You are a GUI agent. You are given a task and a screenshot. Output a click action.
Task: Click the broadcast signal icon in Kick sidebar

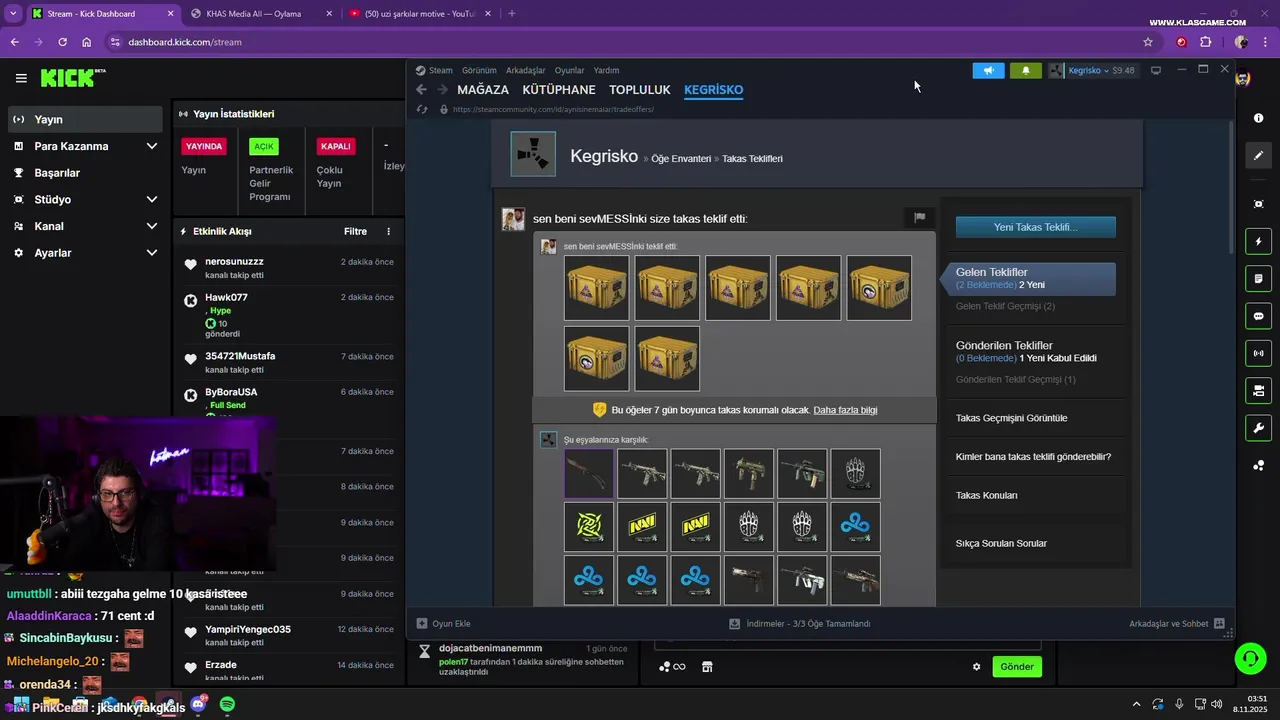[1258, 353]
